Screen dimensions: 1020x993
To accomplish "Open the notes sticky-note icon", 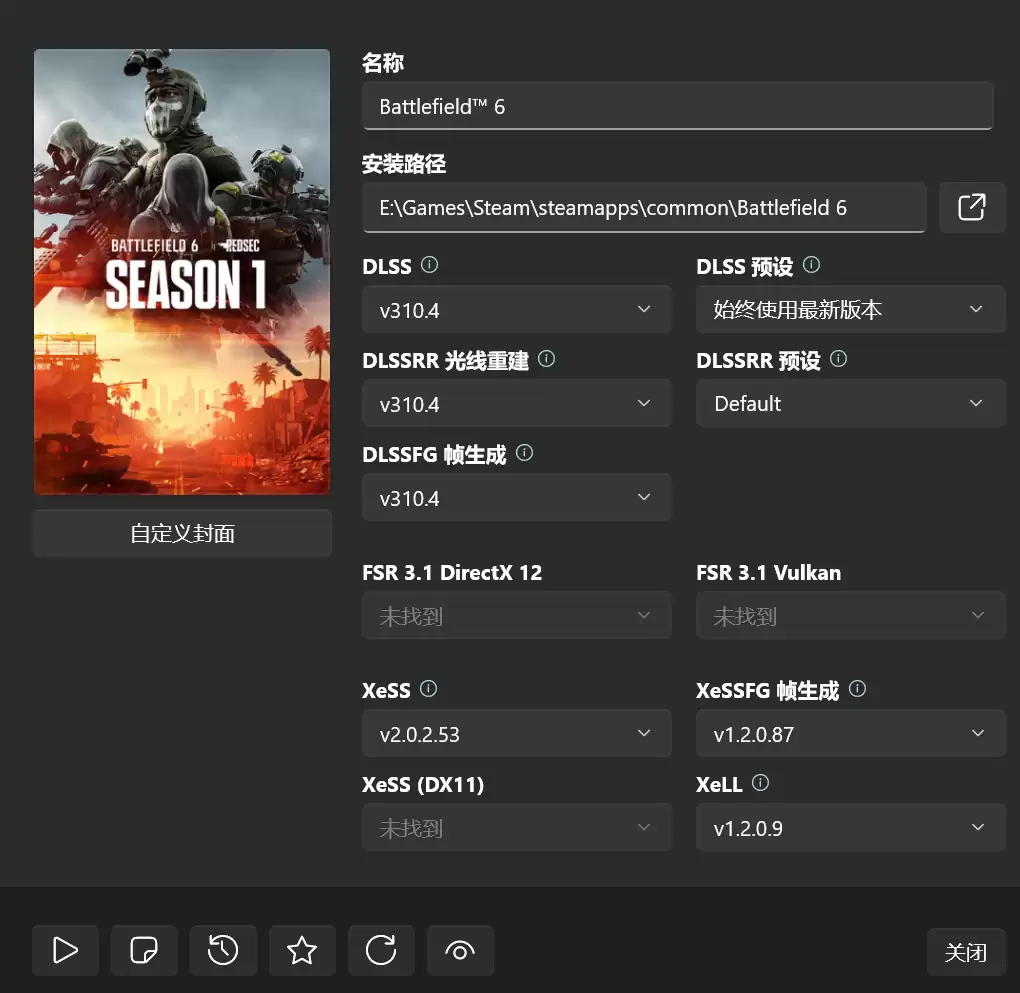I will 144,950.
